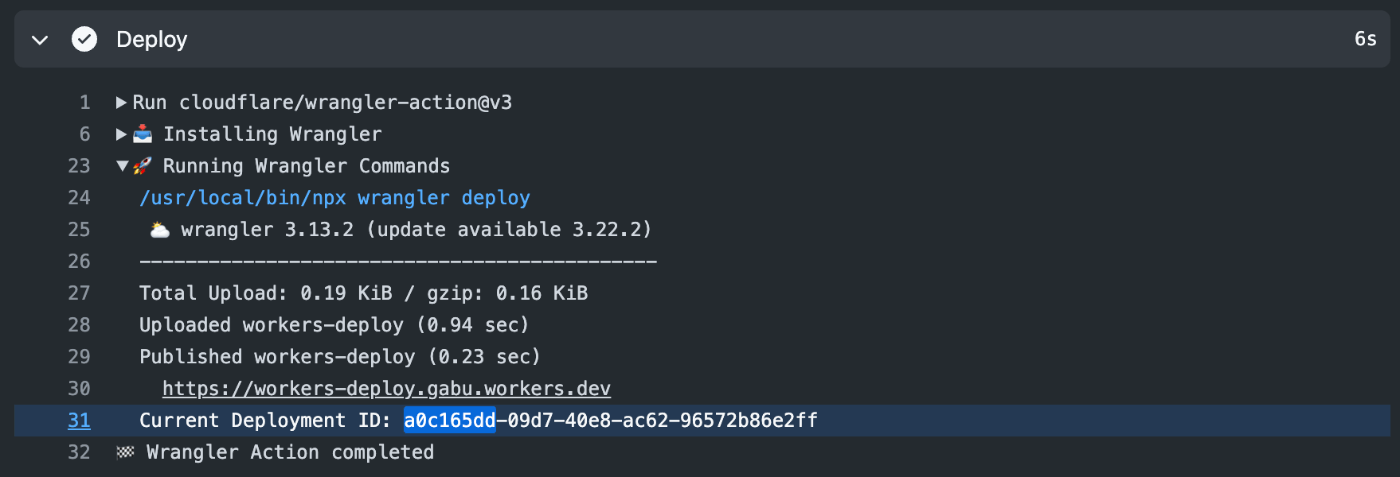This screenshot has height=477, width=1400.
Task: Click the rocket icon on line 23
Action: 141,166
